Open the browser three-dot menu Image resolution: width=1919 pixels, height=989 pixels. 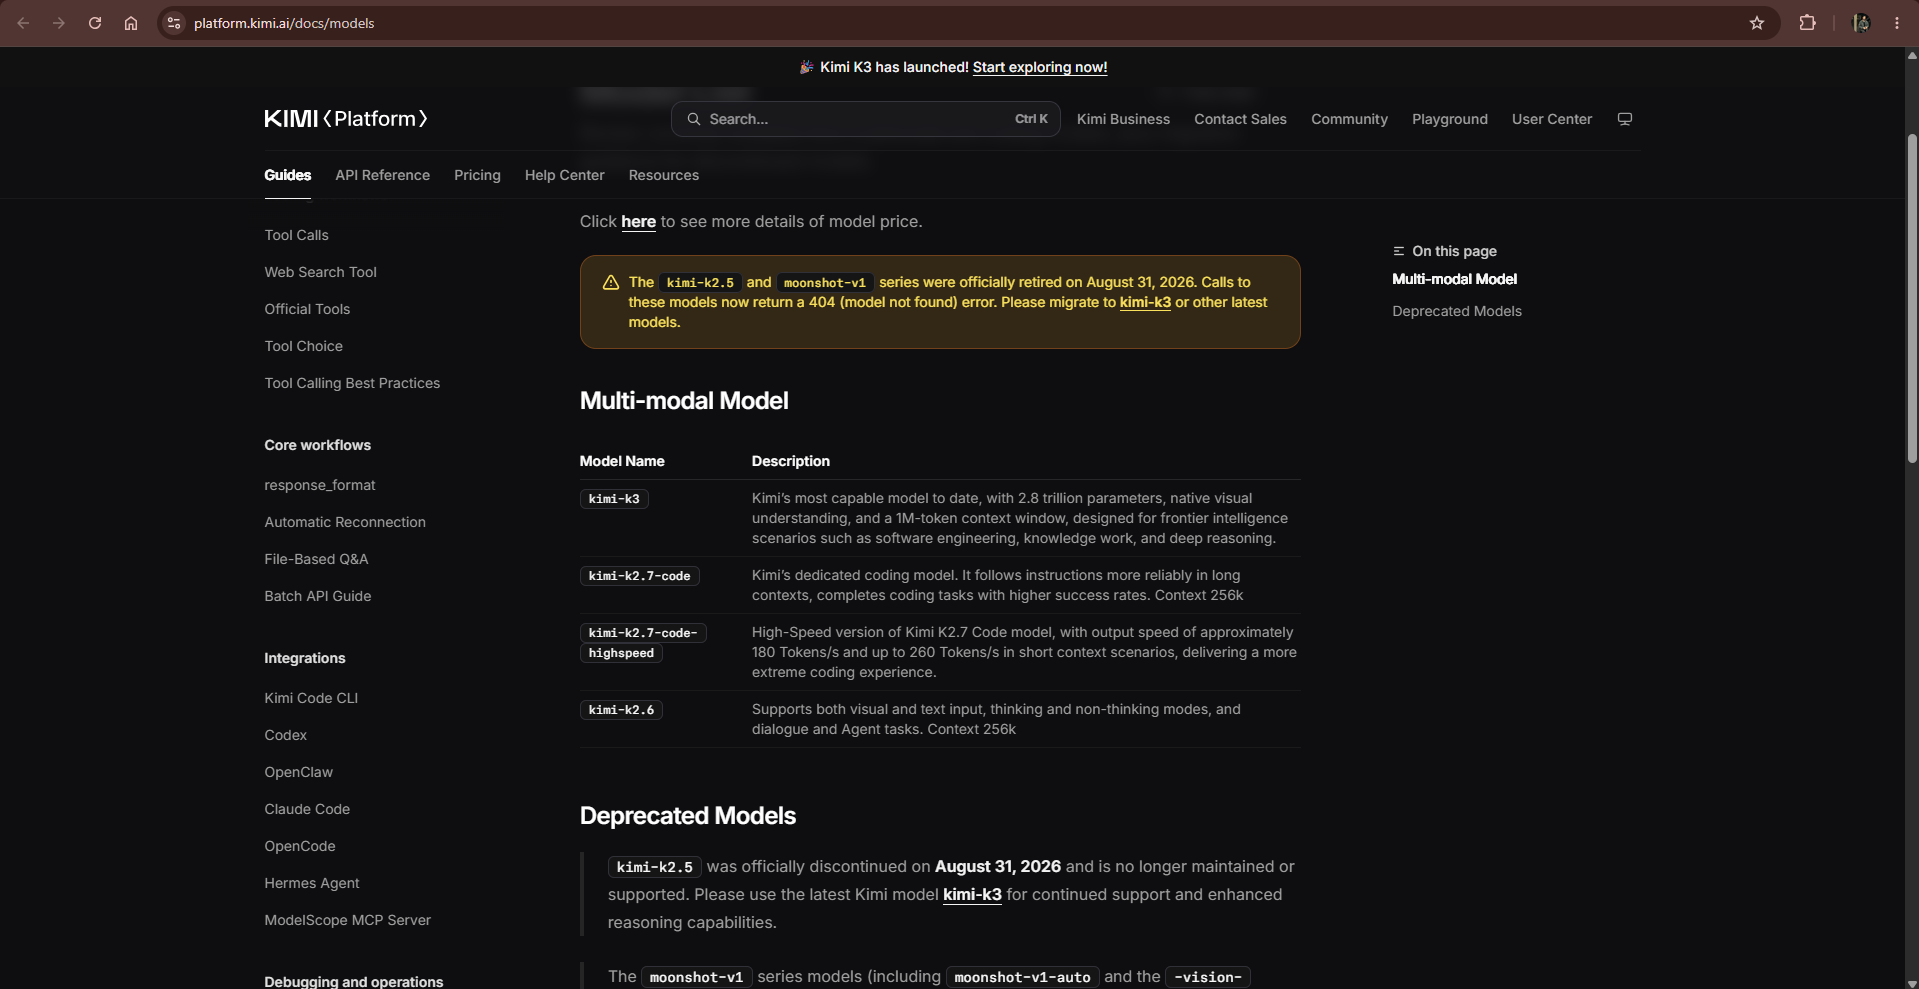click(x=1897, y=23)
